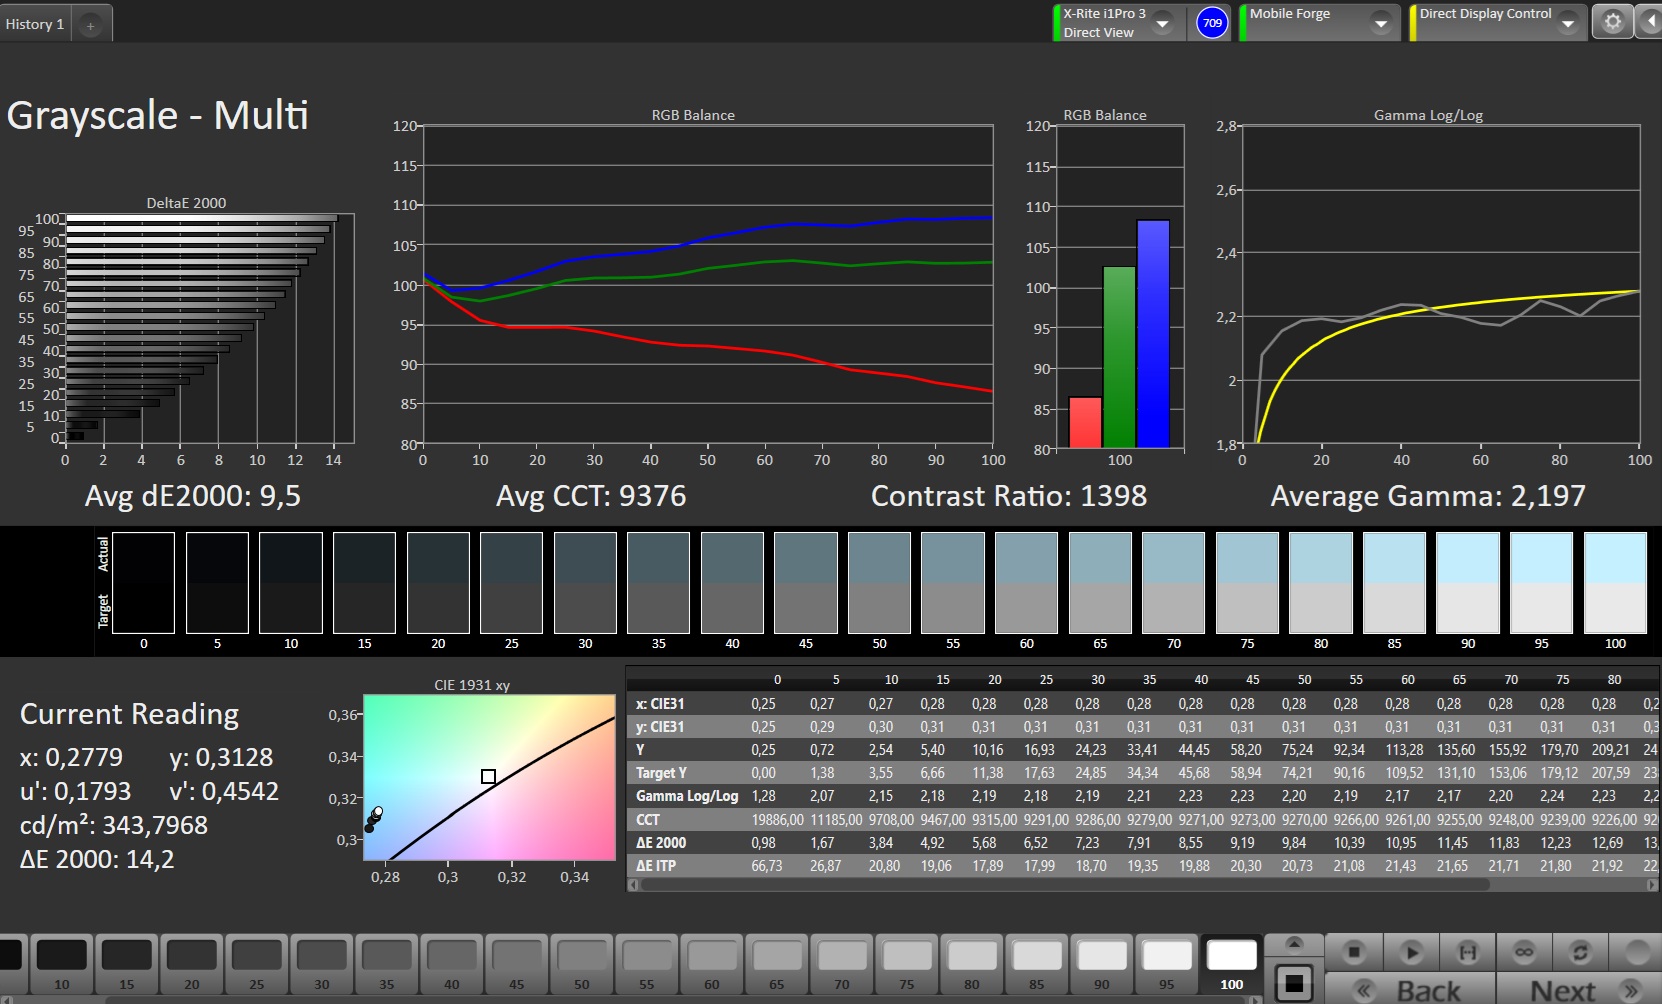The image size is (1662, 1004).
Task: Select the 20 percent gray patch button
Action: (x=192, y=965)
